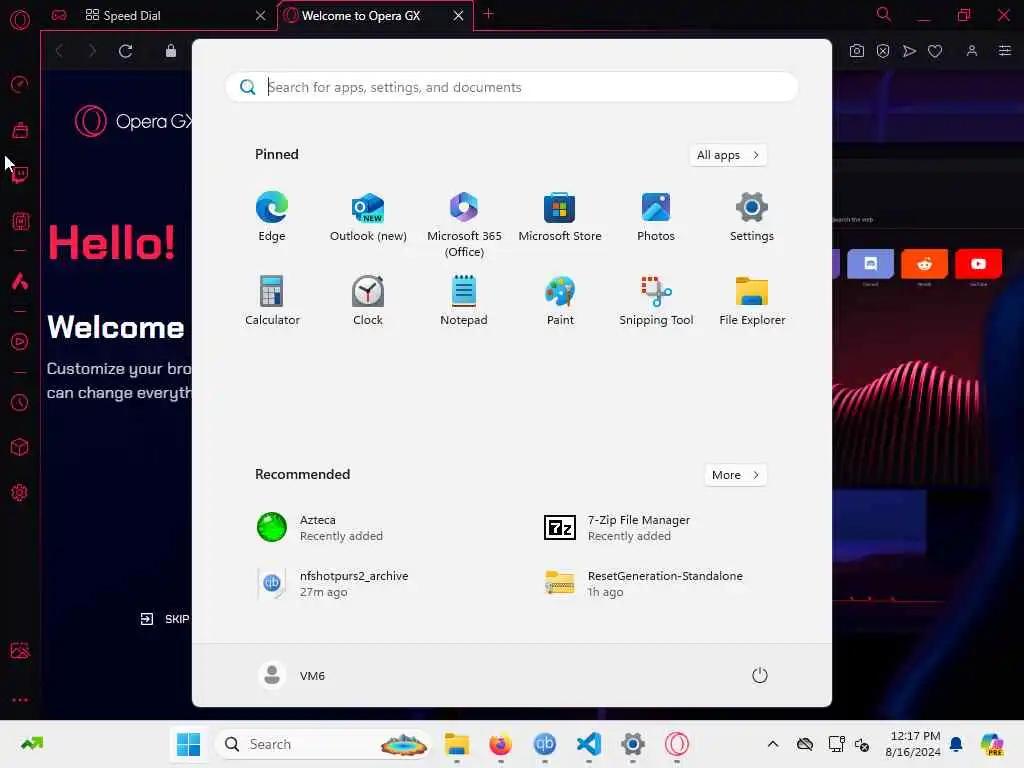The image size is (1024, 768).
Task: Click Windows Start button in taskbar
Action: 189,744
